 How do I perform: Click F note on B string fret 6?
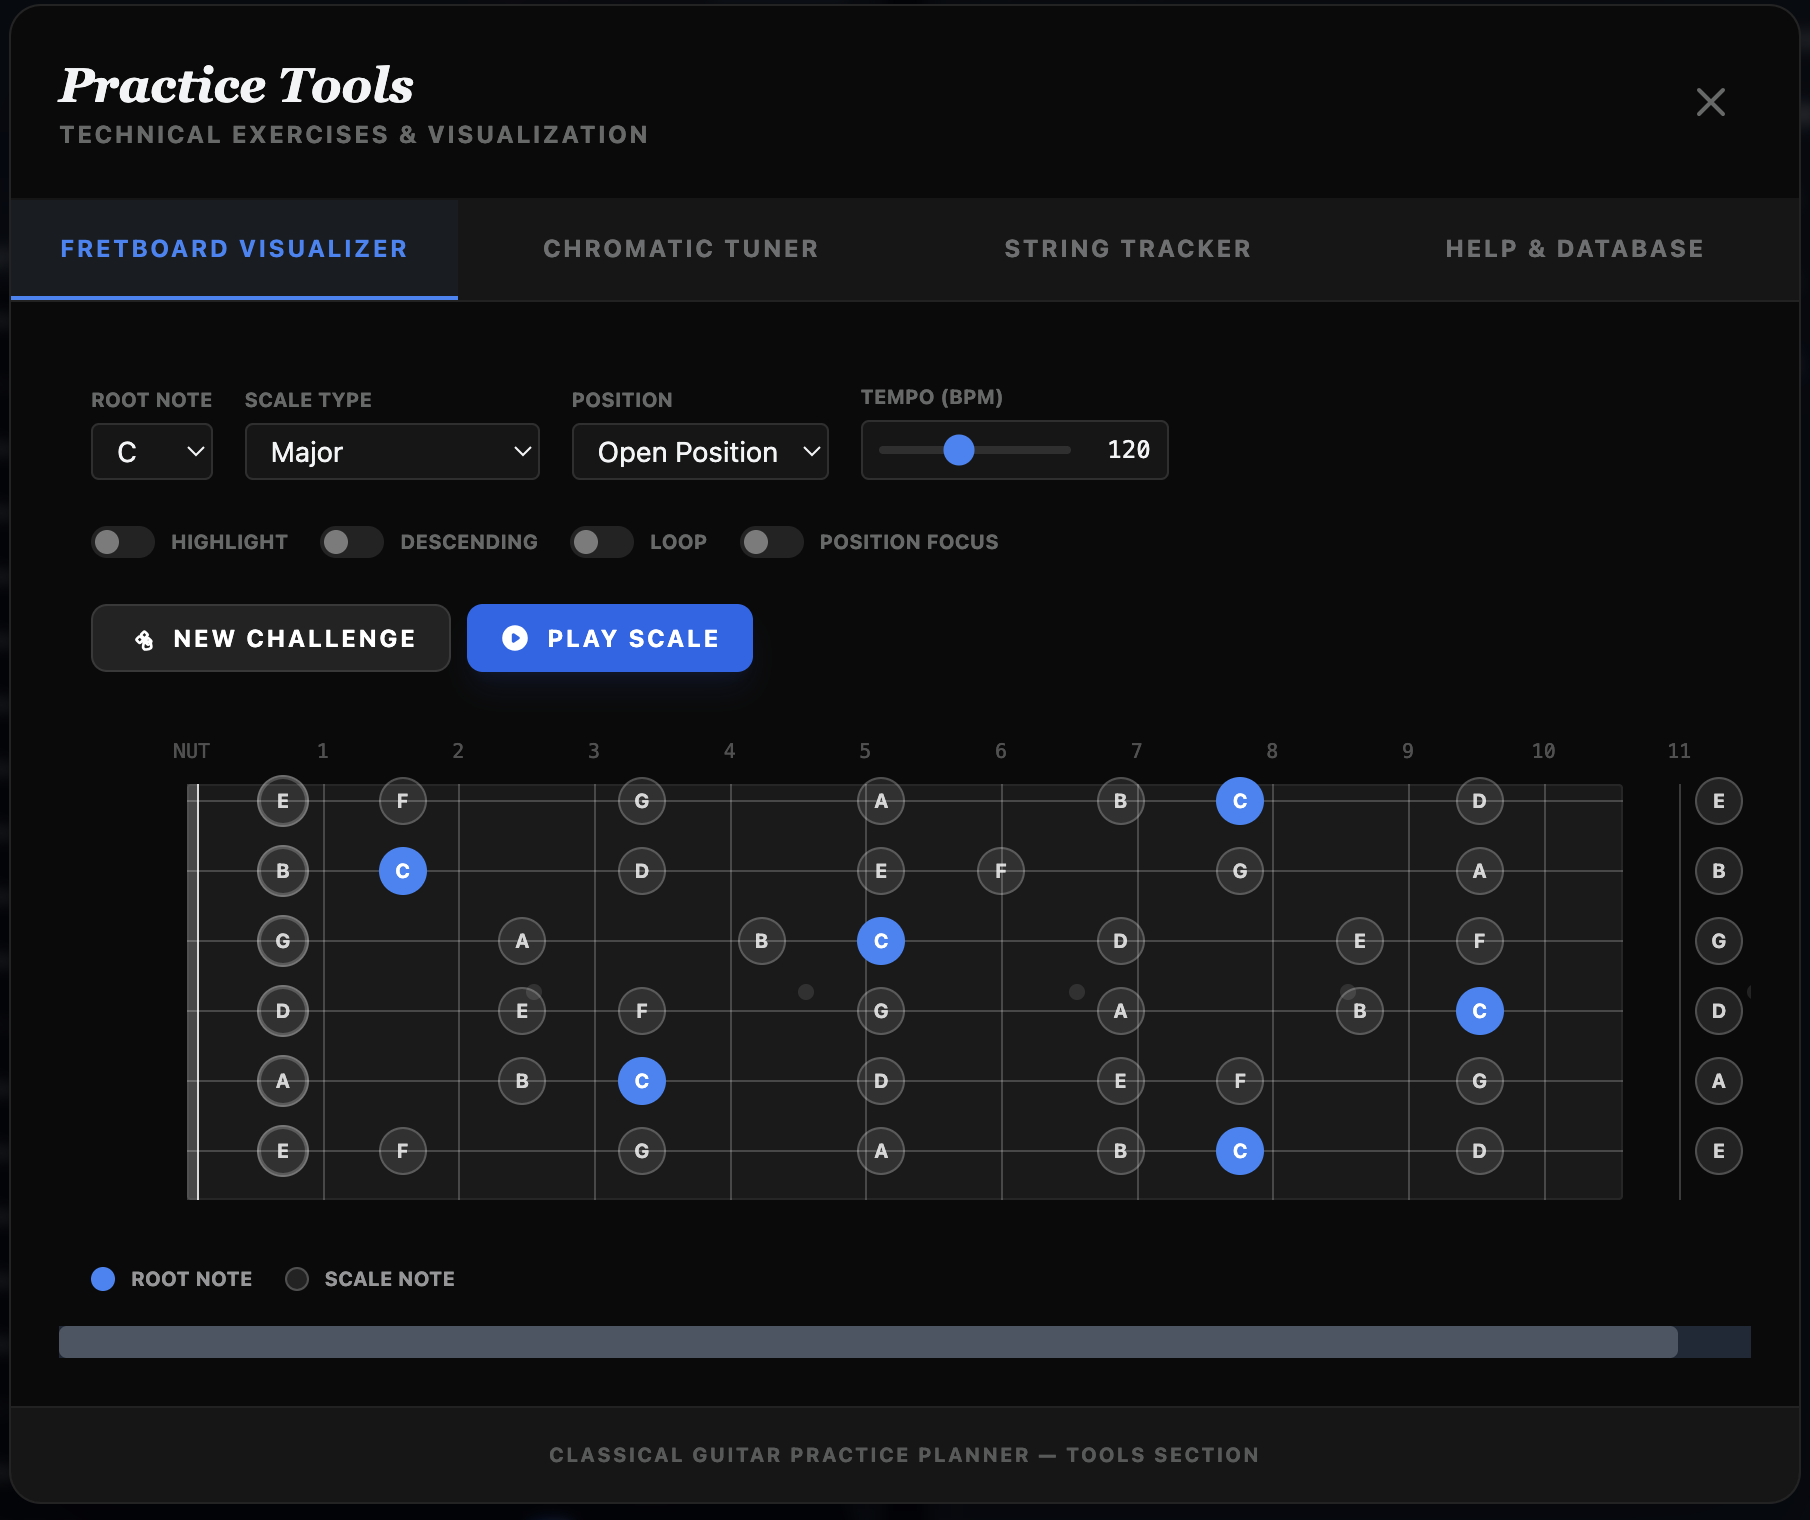tap(1001, 871)
